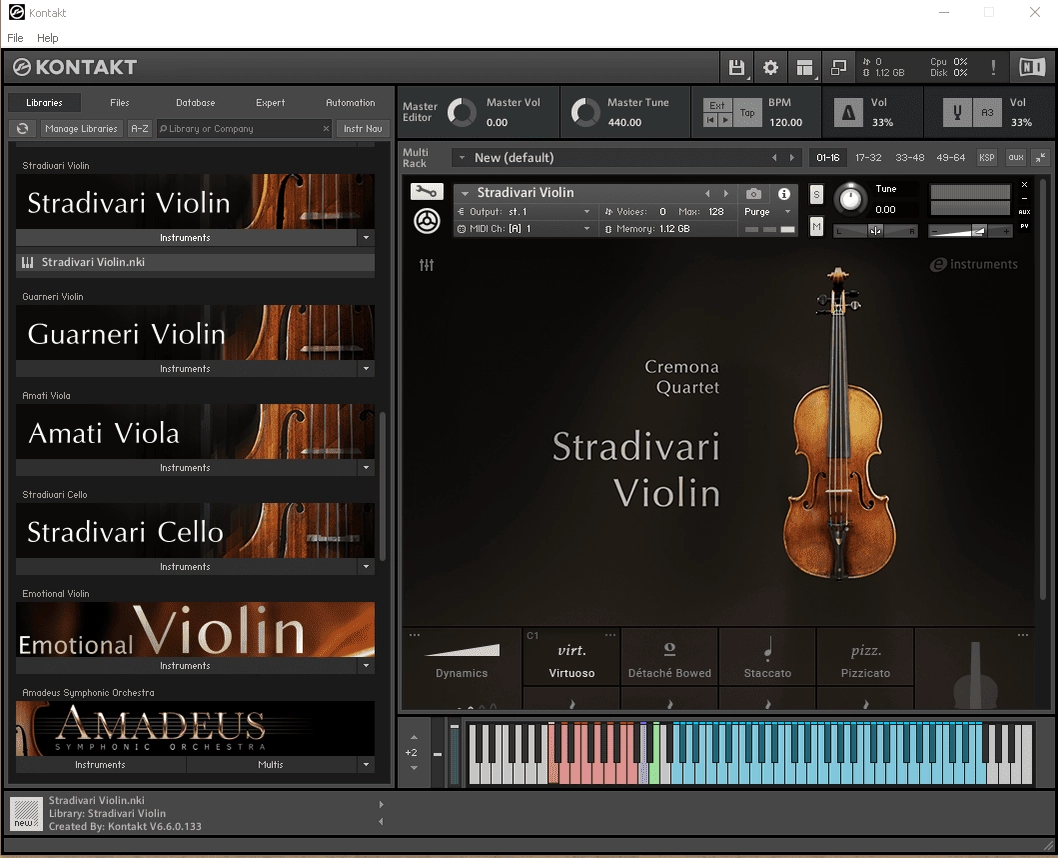Load the previous multi arrow
The image size is (1058, 858).
[x=774, y=158]
